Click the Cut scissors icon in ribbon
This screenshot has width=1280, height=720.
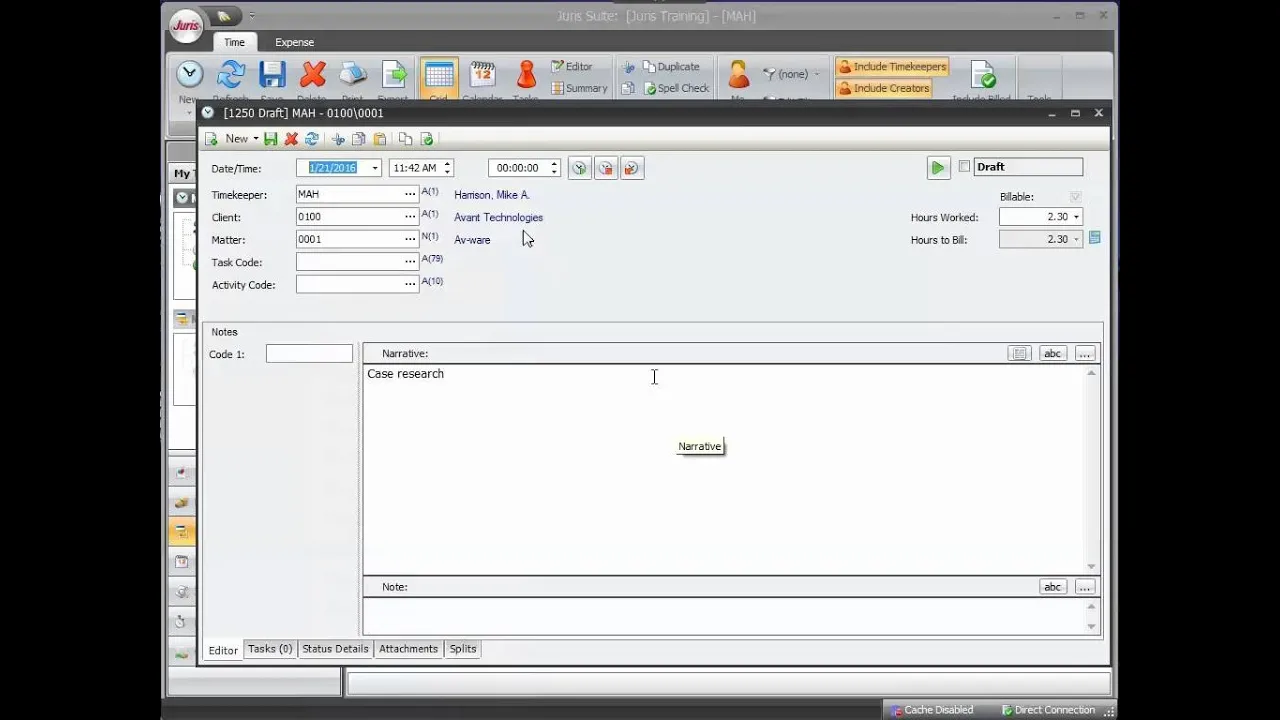tap(628, 67)
